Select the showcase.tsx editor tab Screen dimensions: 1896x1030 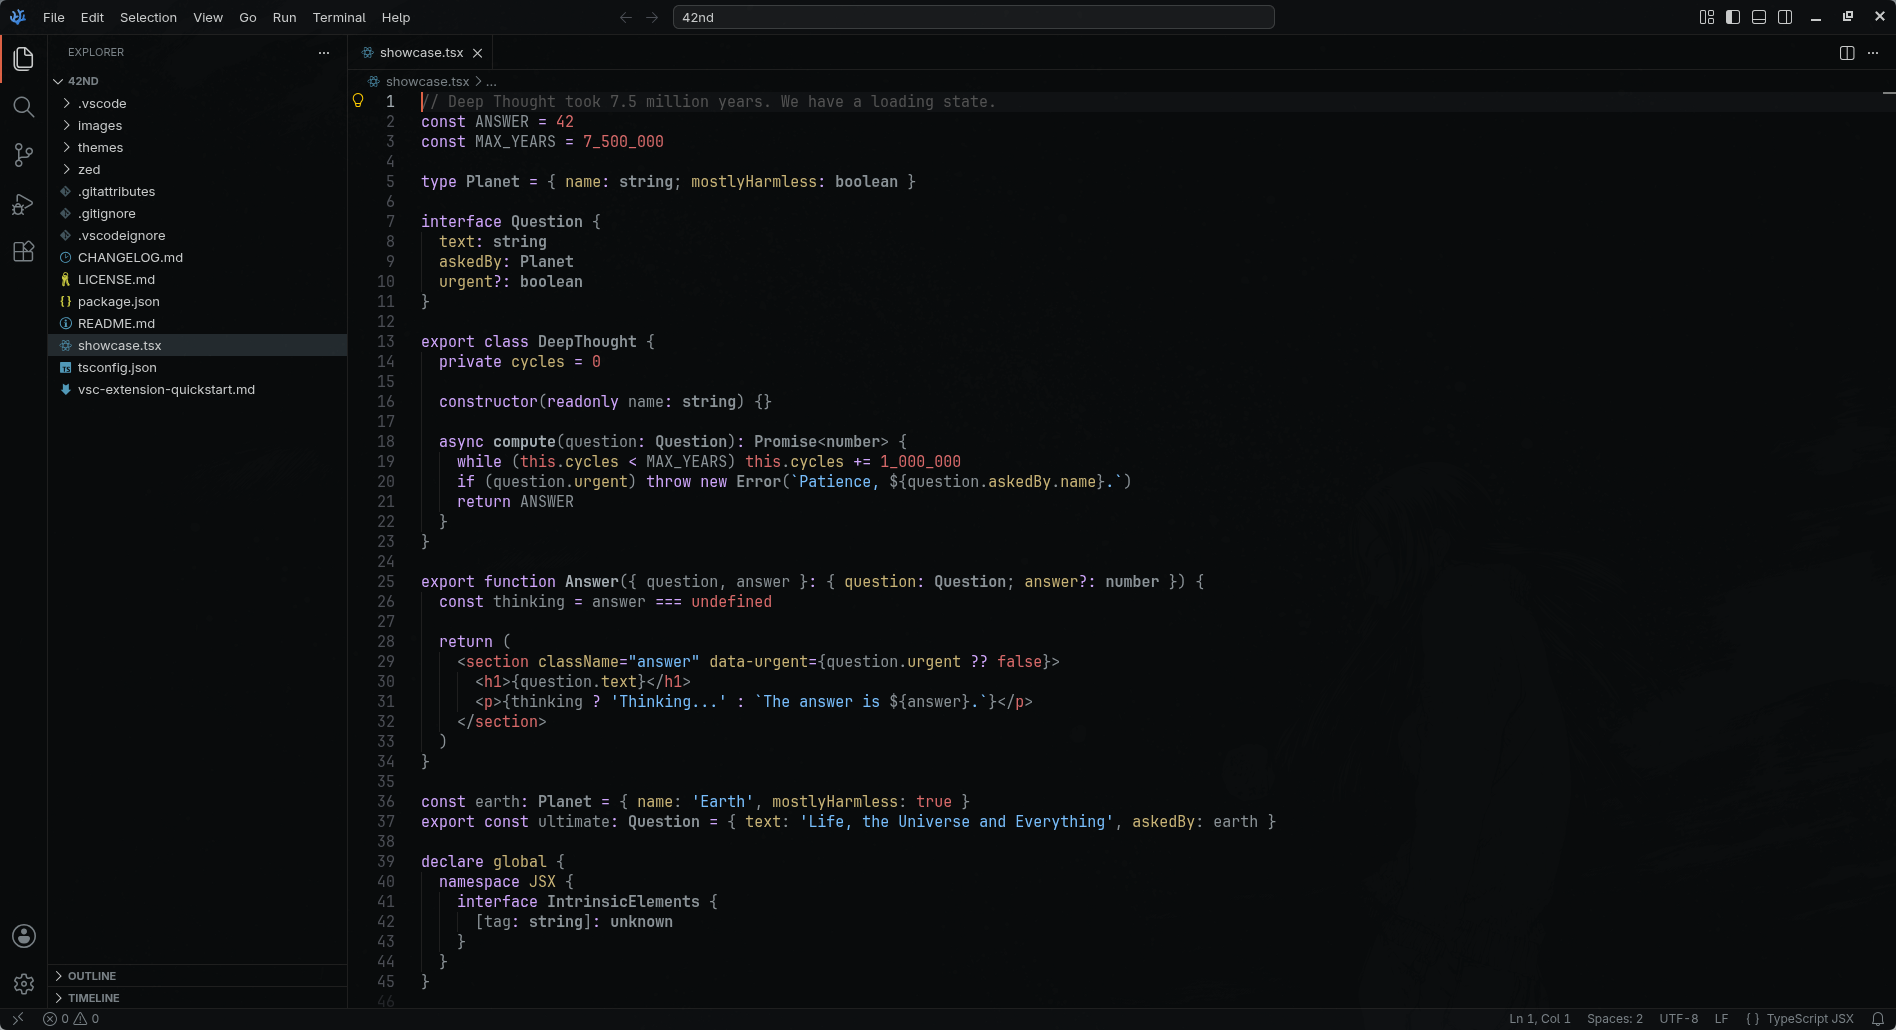tap(420, 53)
